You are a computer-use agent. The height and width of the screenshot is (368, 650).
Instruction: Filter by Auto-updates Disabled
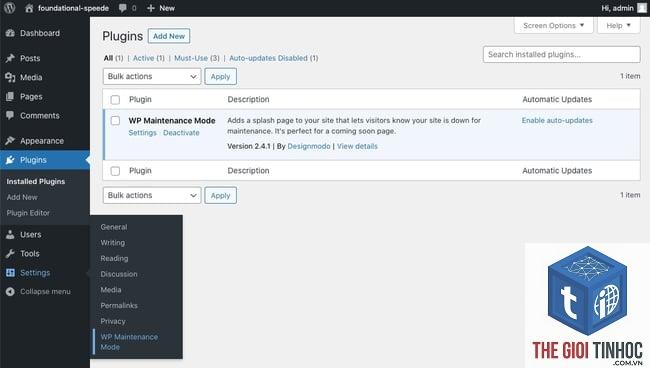click(x=274, y=58)
